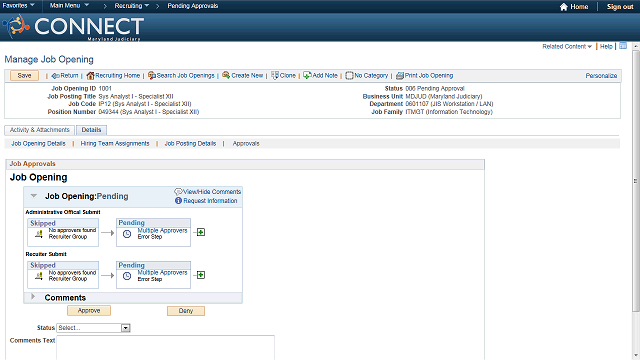Screen dimensions: 640x360
Task: Click the Clone icon
Action: point(275,76)
